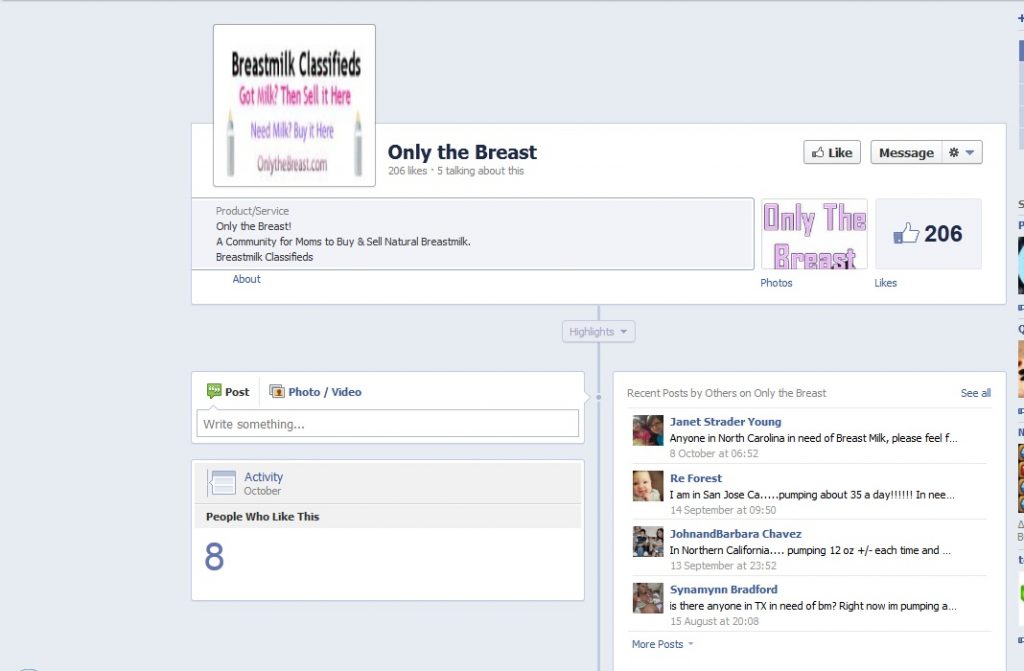Expand the Highlights dropdown
This screenshot has width=1024, height=671.
[x=598, y=332]
